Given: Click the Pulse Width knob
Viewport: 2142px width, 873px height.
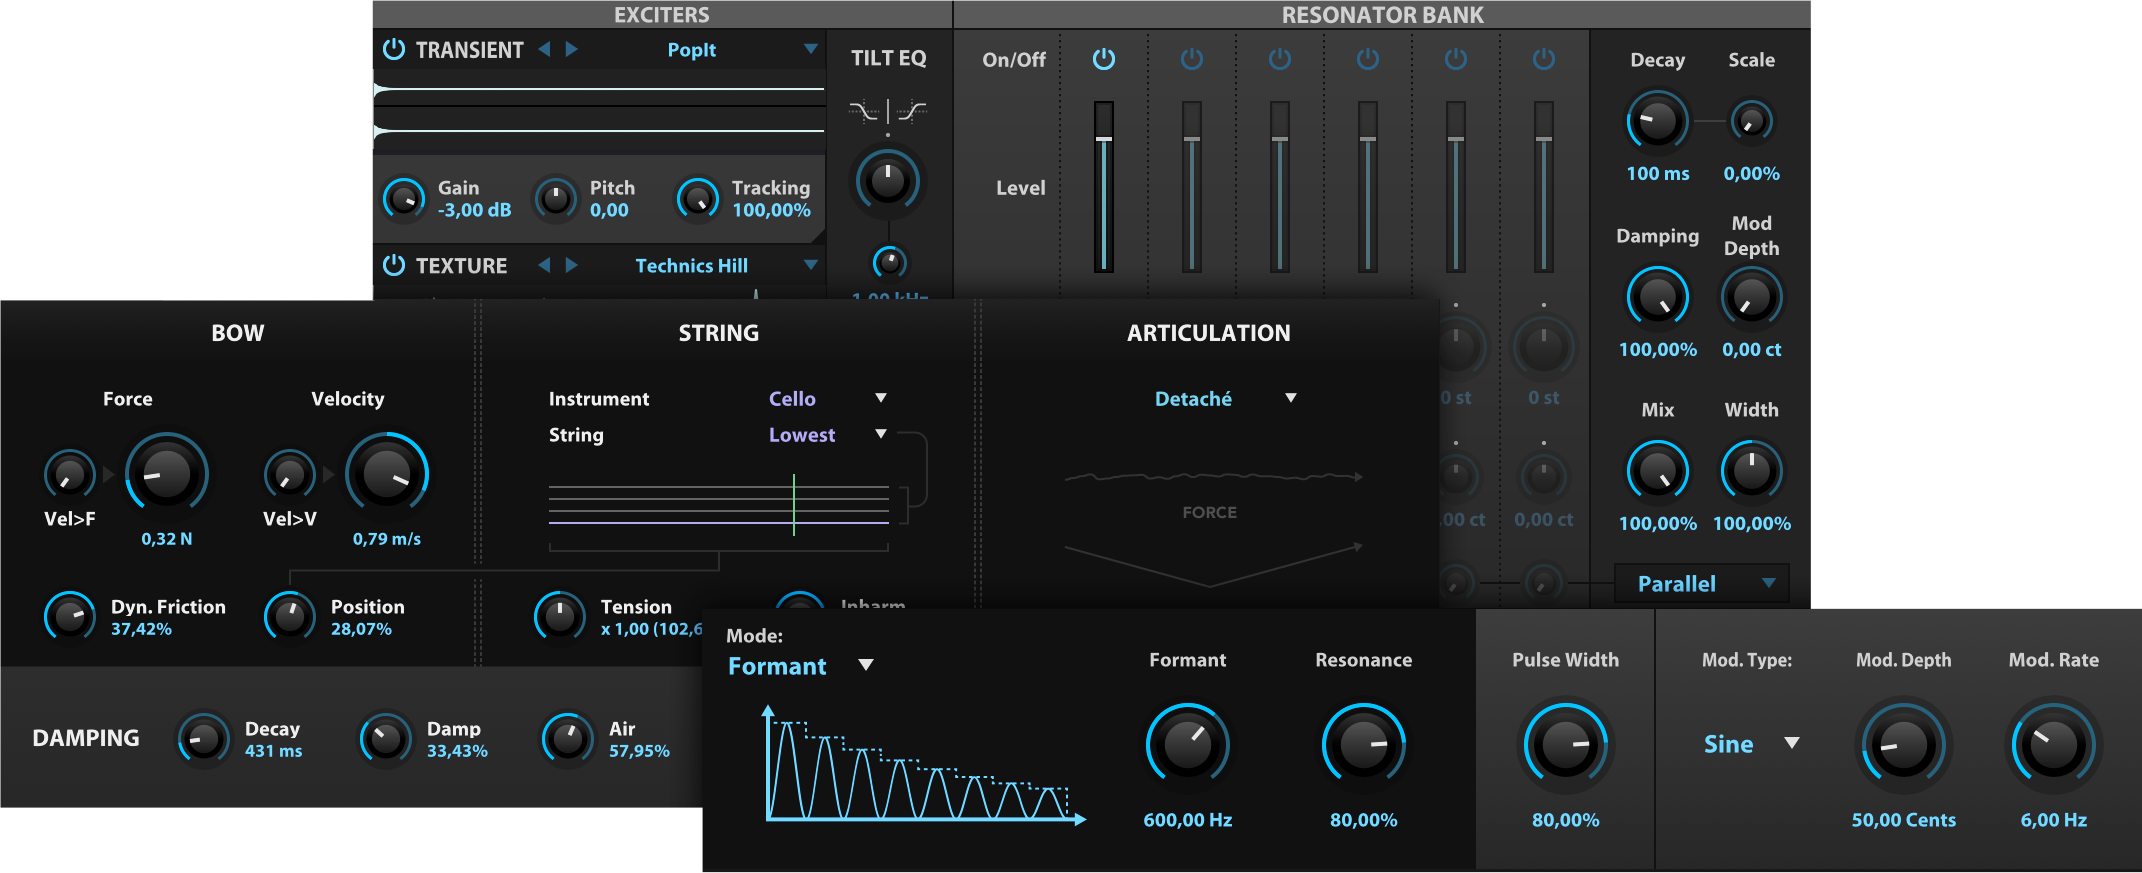Looking at the screenshot, I should coord(1564,744).
